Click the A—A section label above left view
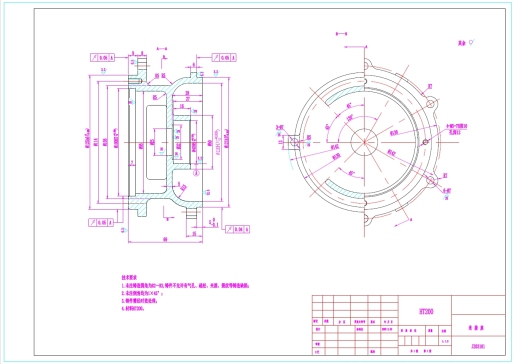This screenshot has height=364, width=515. 162,49
